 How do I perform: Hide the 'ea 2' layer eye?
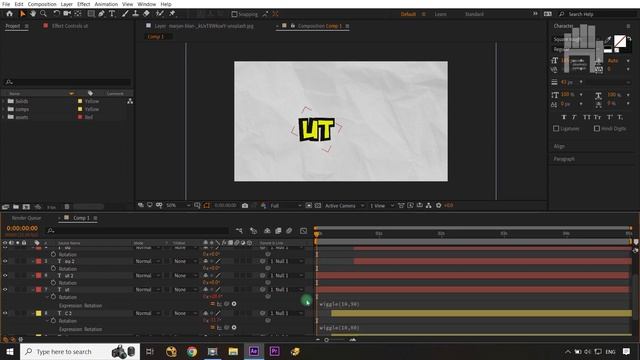(x=5, y=261)
